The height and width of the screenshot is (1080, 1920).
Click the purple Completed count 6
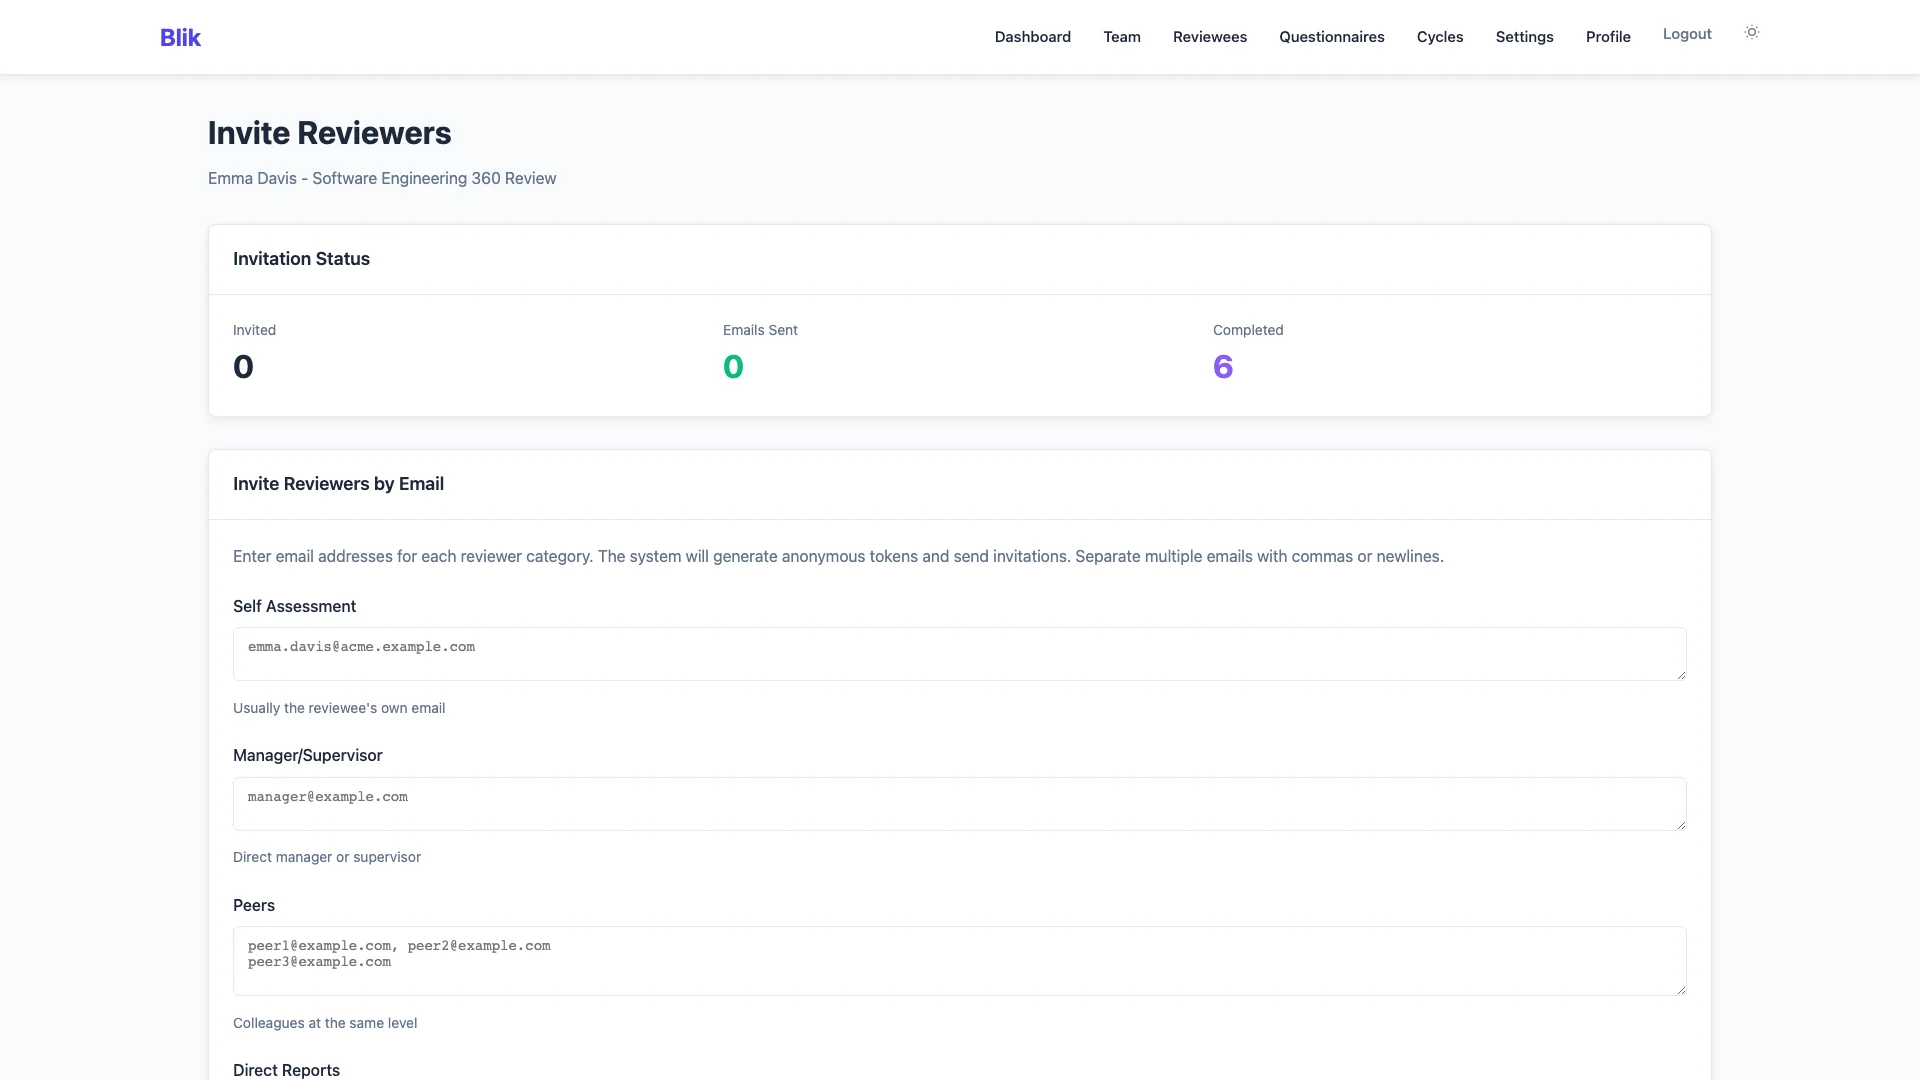[x=1223, y=367]
